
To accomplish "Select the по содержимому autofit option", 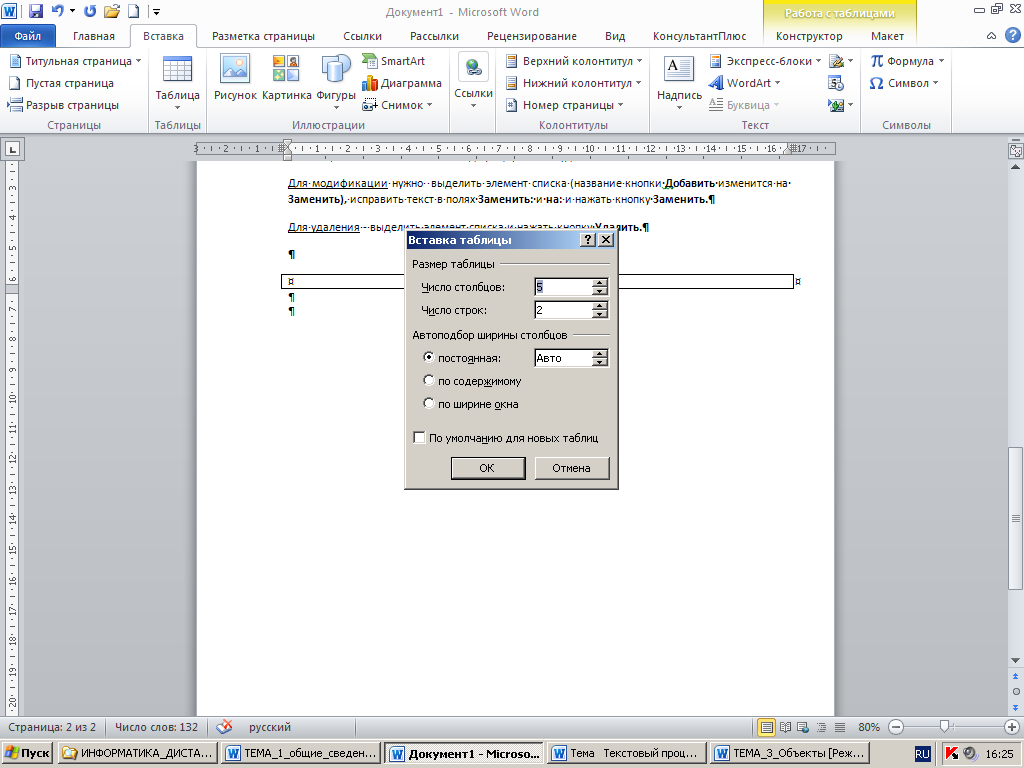I will click(x=472, y=381).
